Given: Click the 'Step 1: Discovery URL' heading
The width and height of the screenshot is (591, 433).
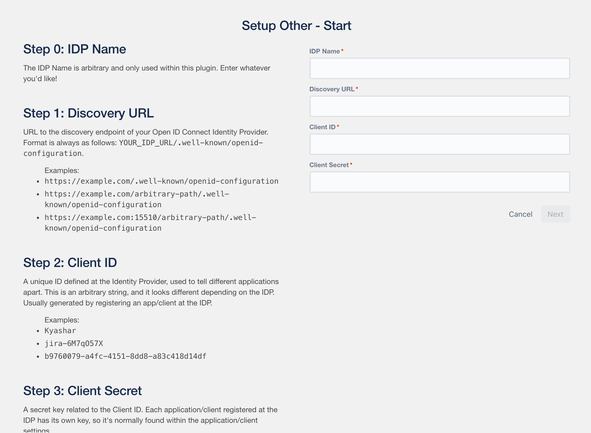Looking at the screenshot, I should coord(89,113).
